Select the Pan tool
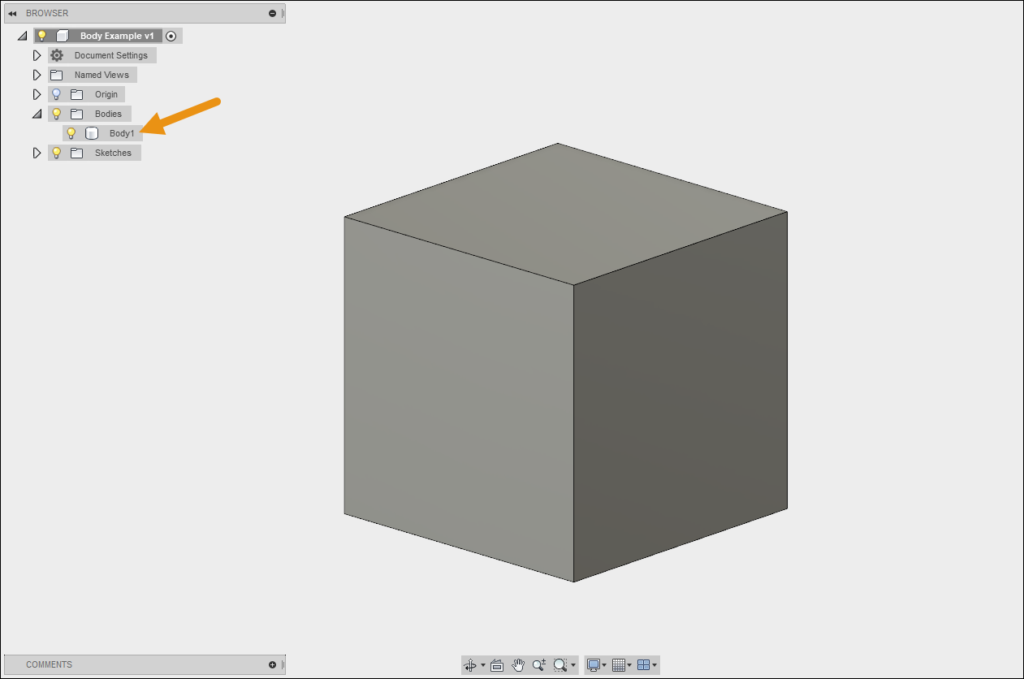1024x679 pixels. 518,665
